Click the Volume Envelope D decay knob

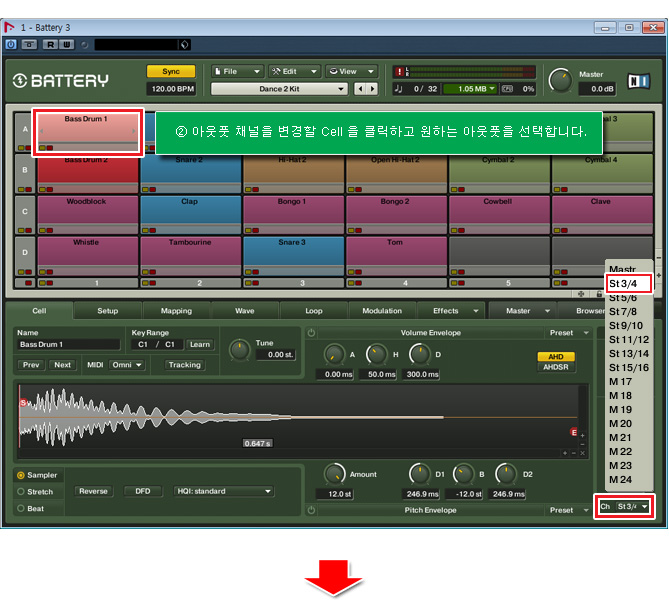coord(420,354)
